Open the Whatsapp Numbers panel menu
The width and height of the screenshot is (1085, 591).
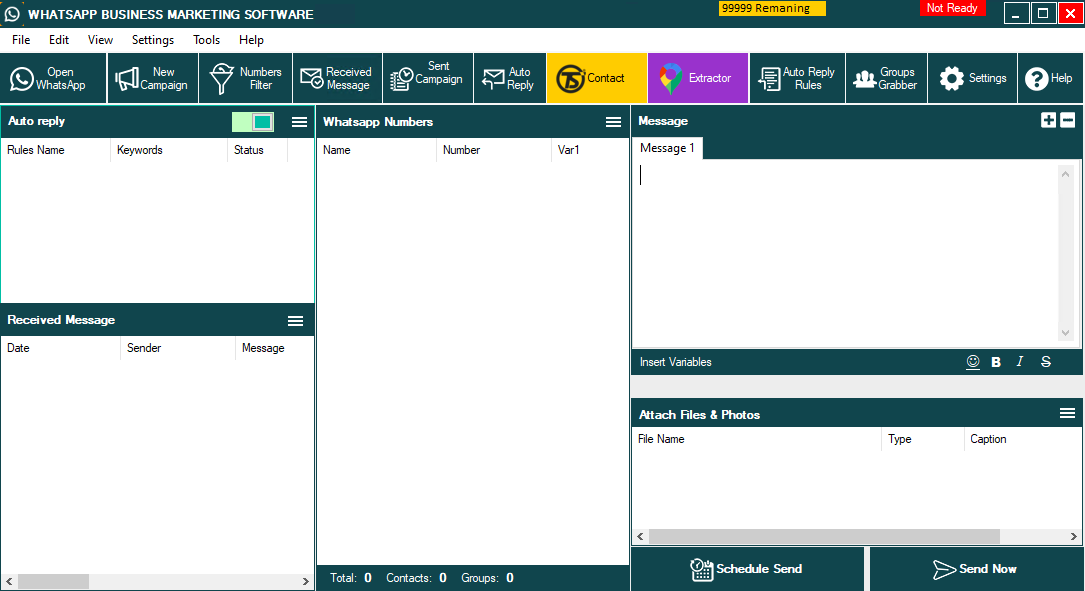coord(613,122)
